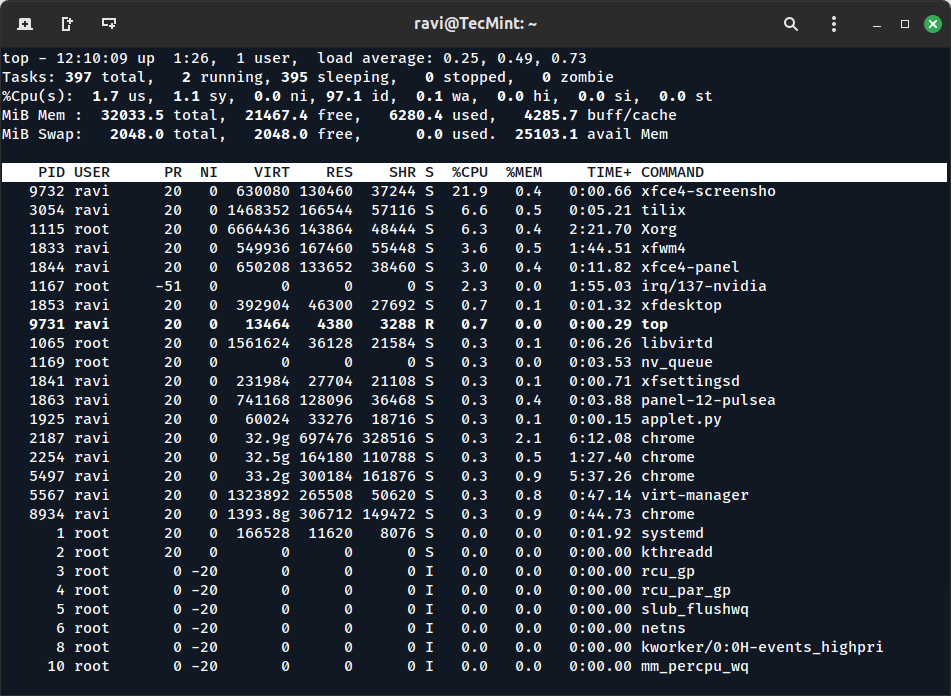
Task: Click the 6664436 VIRT value of Xorg
Action: (x=258, y=229)
